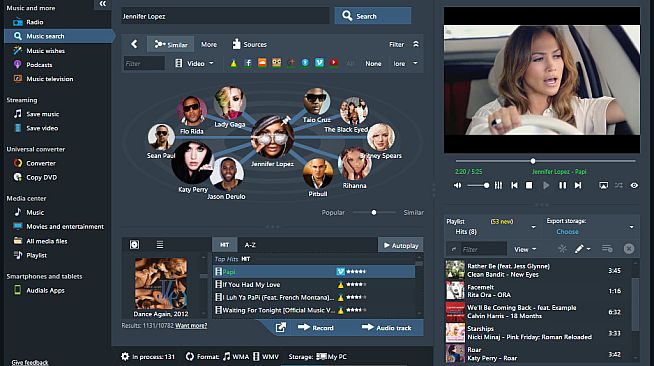Adjust the volume slider
The image size is (654, 366).
point(478,186)
